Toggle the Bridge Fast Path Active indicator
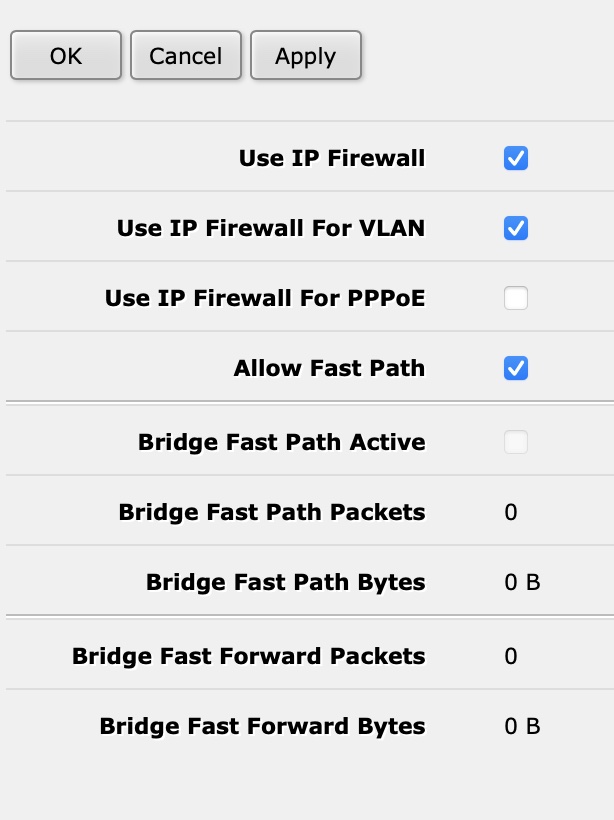 pyautogui.click(x=516, y=441)
